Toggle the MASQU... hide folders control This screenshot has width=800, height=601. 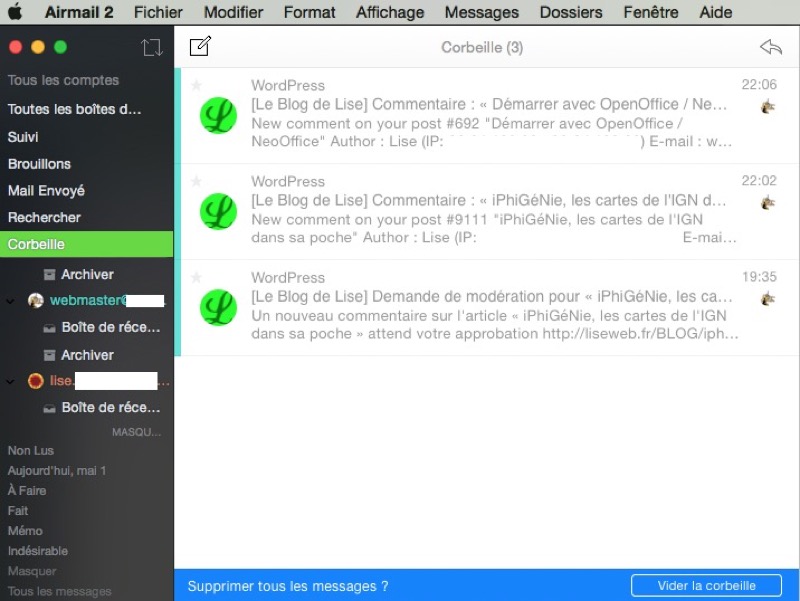(136, 432)
